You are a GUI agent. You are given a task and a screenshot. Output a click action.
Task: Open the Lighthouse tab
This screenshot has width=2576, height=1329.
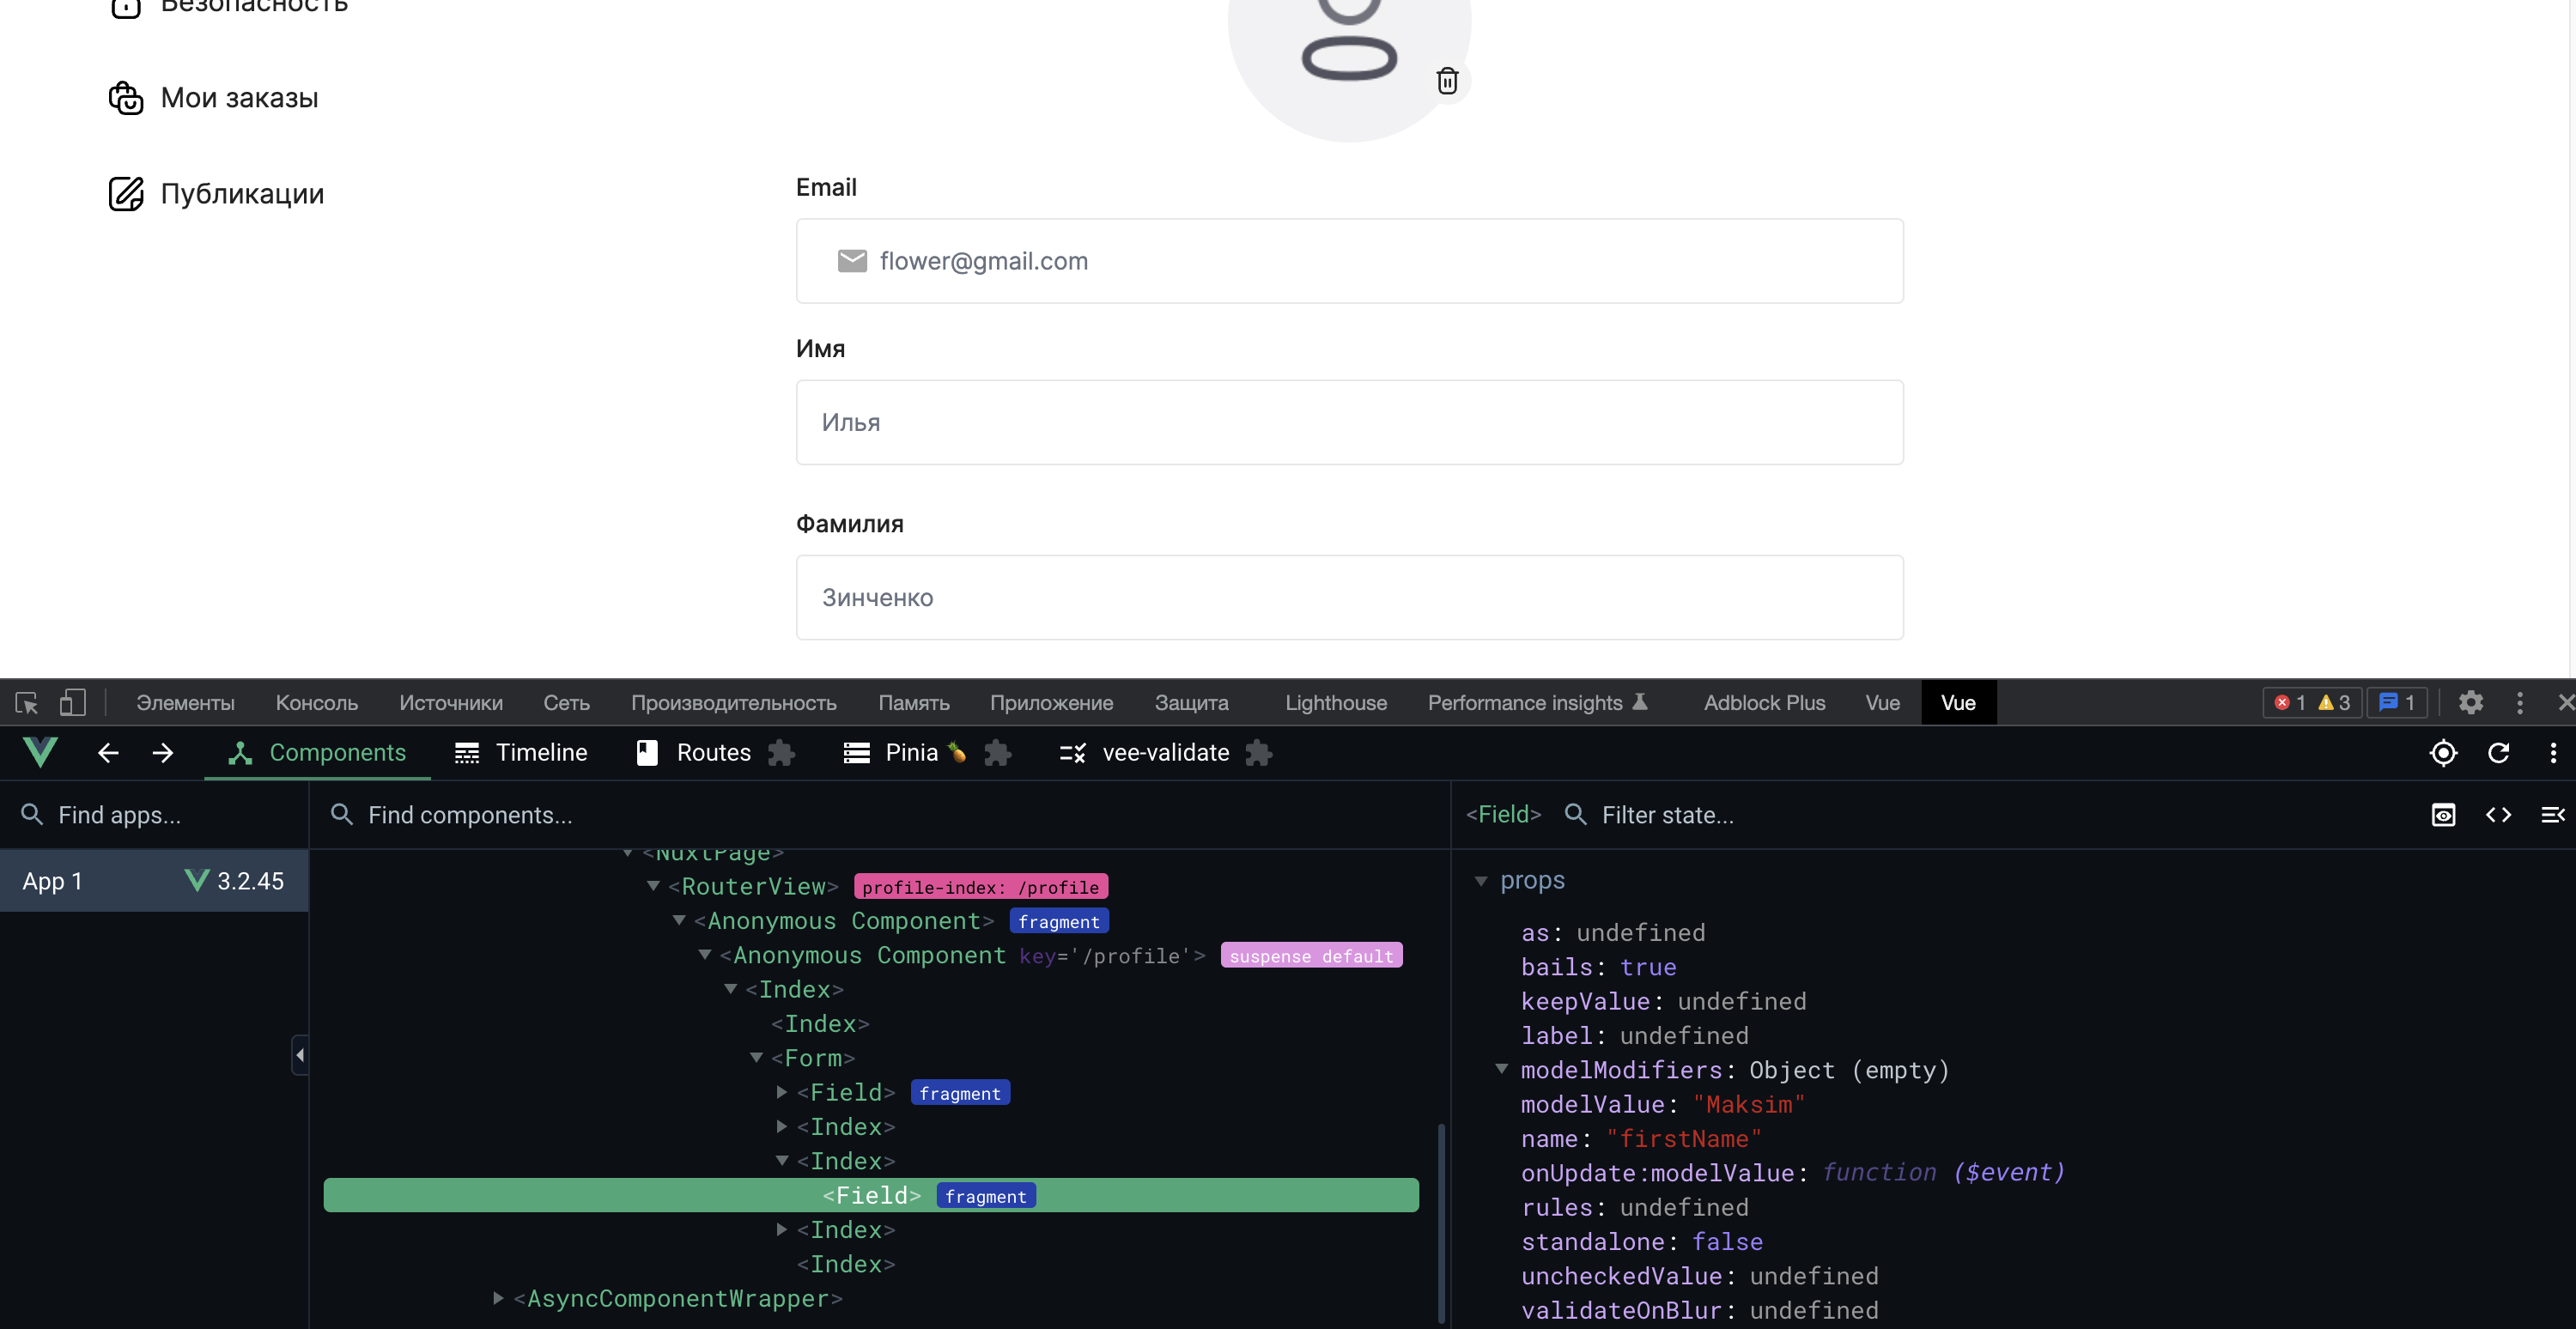click(x=1335, y=703)
